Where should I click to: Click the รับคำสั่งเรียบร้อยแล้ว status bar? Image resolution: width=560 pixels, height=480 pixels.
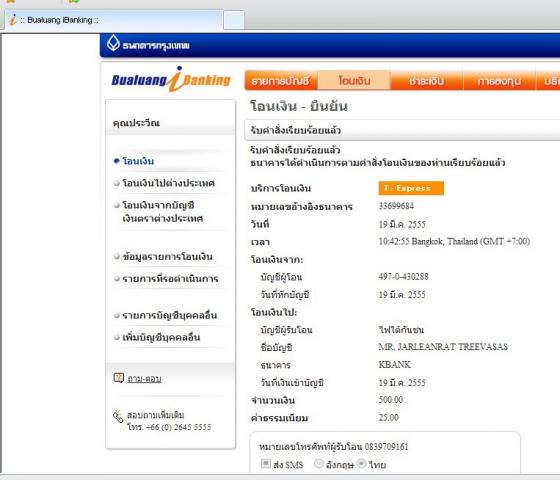click(x=402, y=130)
